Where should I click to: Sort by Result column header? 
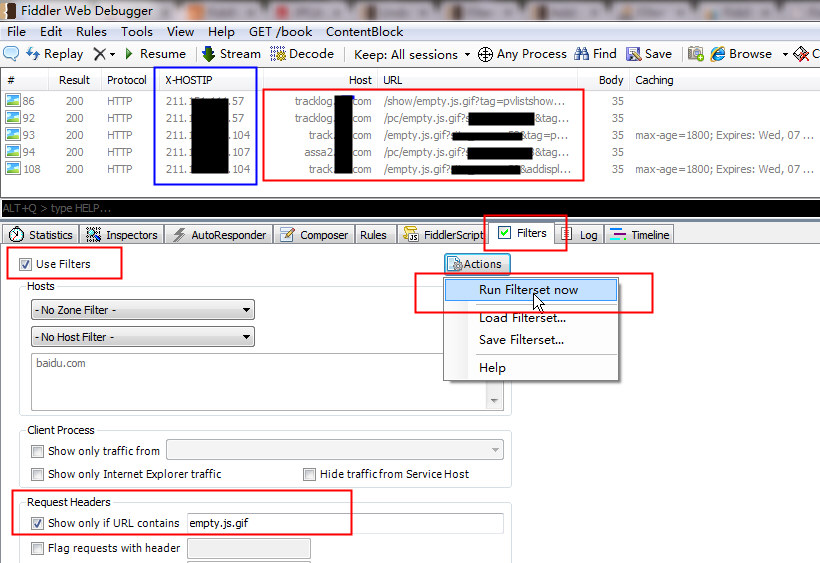pyautogui.click(x=74, y=80)
